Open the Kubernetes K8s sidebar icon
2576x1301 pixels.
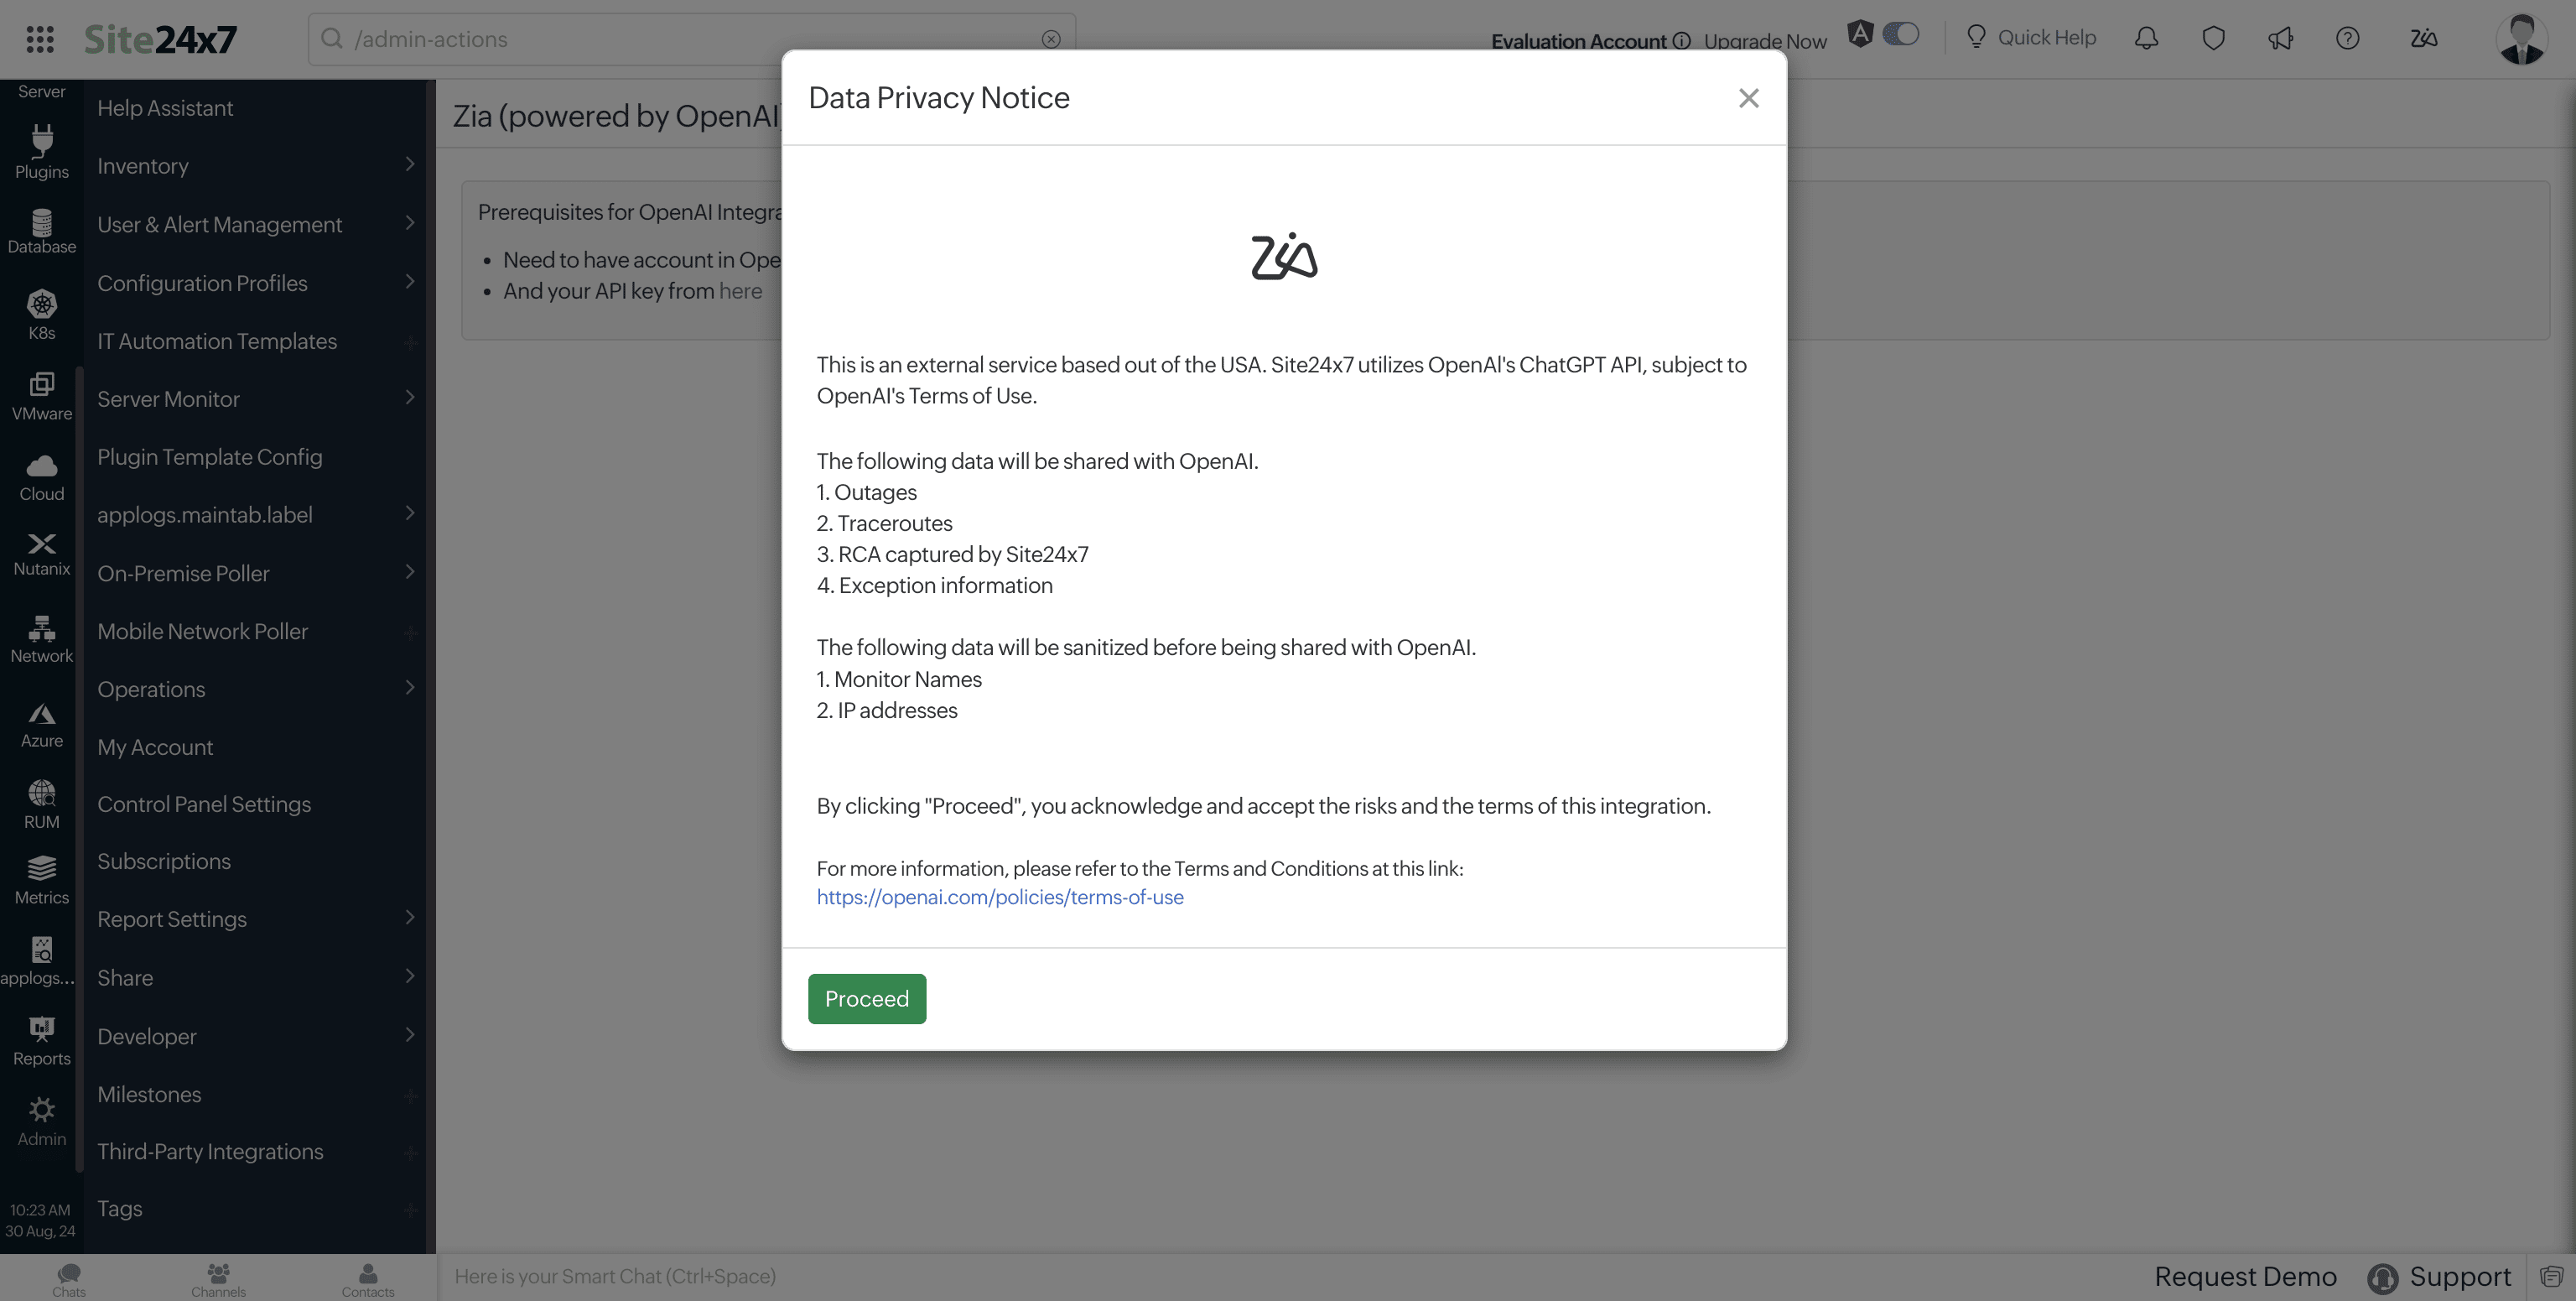click(x=42, y=313)
